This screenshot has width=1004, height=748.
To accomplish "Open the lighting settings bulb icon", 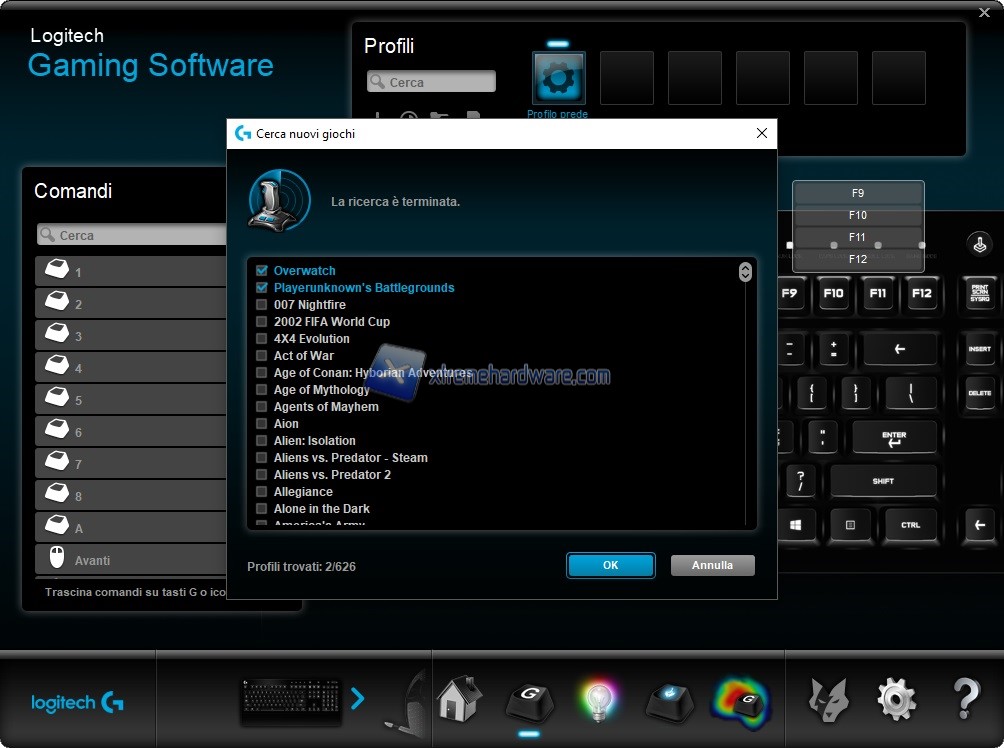I will (598, 699).
